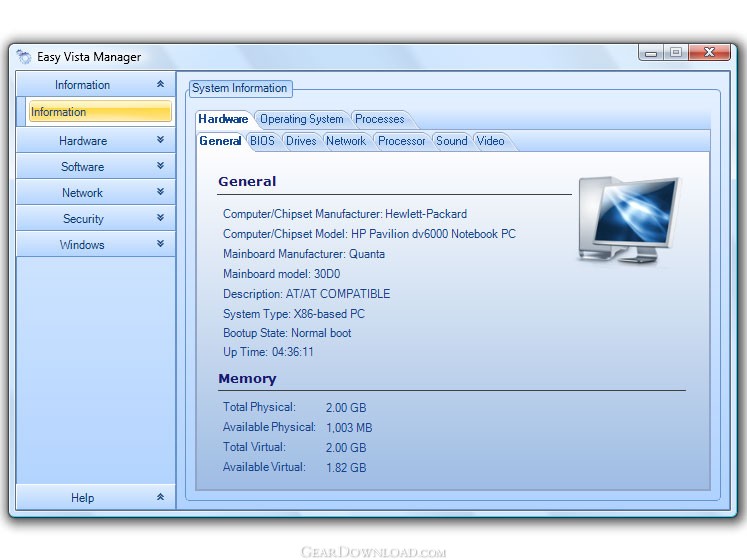The width and height of the screenshot is (747, 560).
Task: Open the BIOS sub-tab
Action: [x=262, y=141]
